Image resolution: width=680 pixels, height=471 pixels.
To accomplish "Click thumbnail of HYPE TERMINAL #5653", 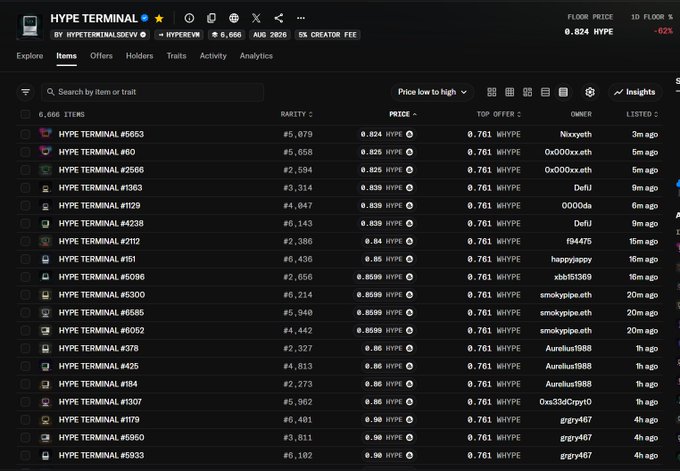I will (x=45, y=134).
